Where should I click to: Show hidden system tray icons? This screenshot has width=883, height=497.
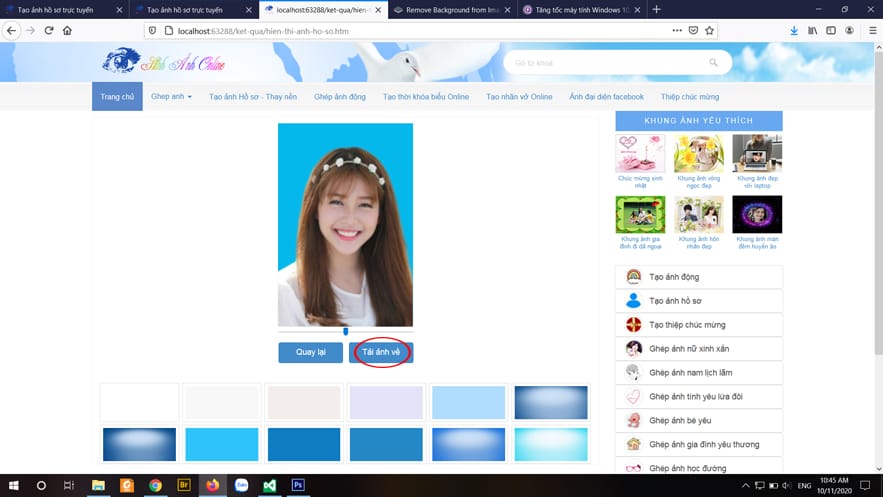click(x=745, y=485)
